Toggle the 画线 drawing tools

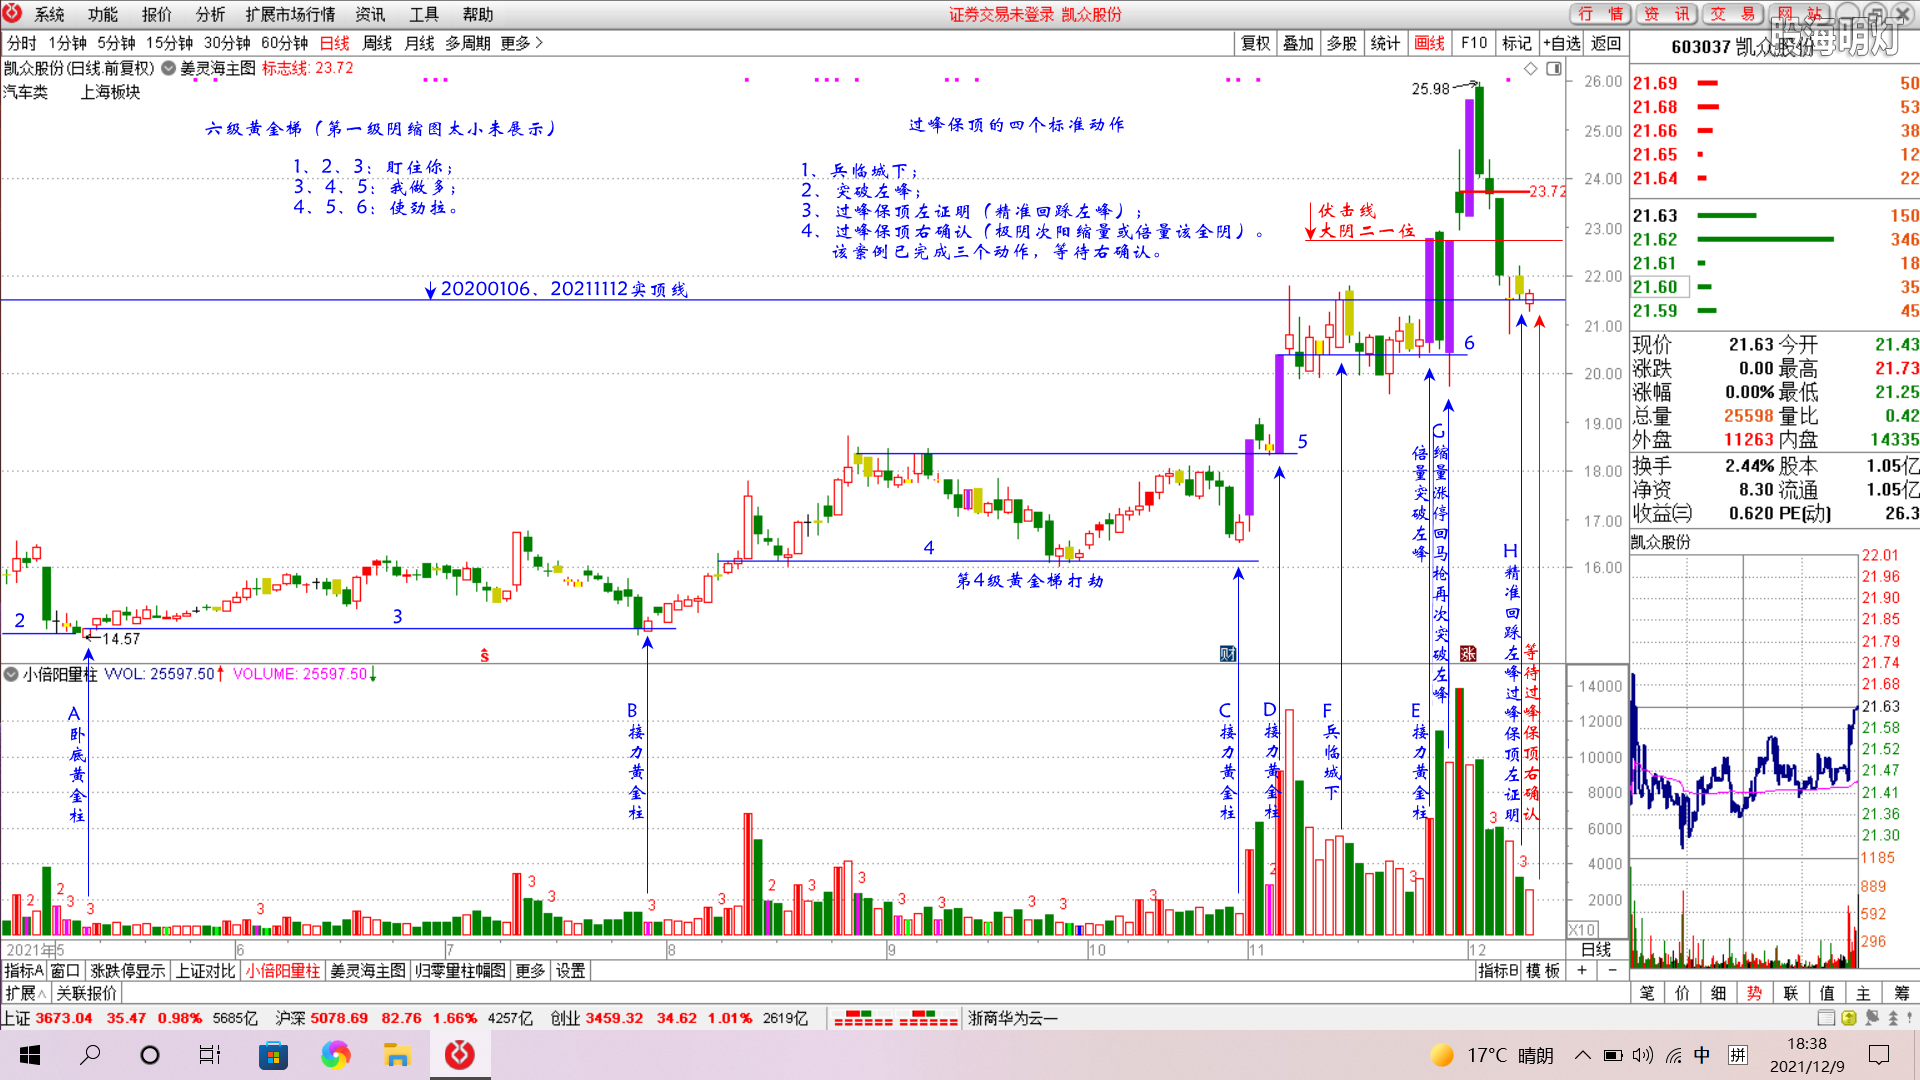click(x=1429, y=43)
